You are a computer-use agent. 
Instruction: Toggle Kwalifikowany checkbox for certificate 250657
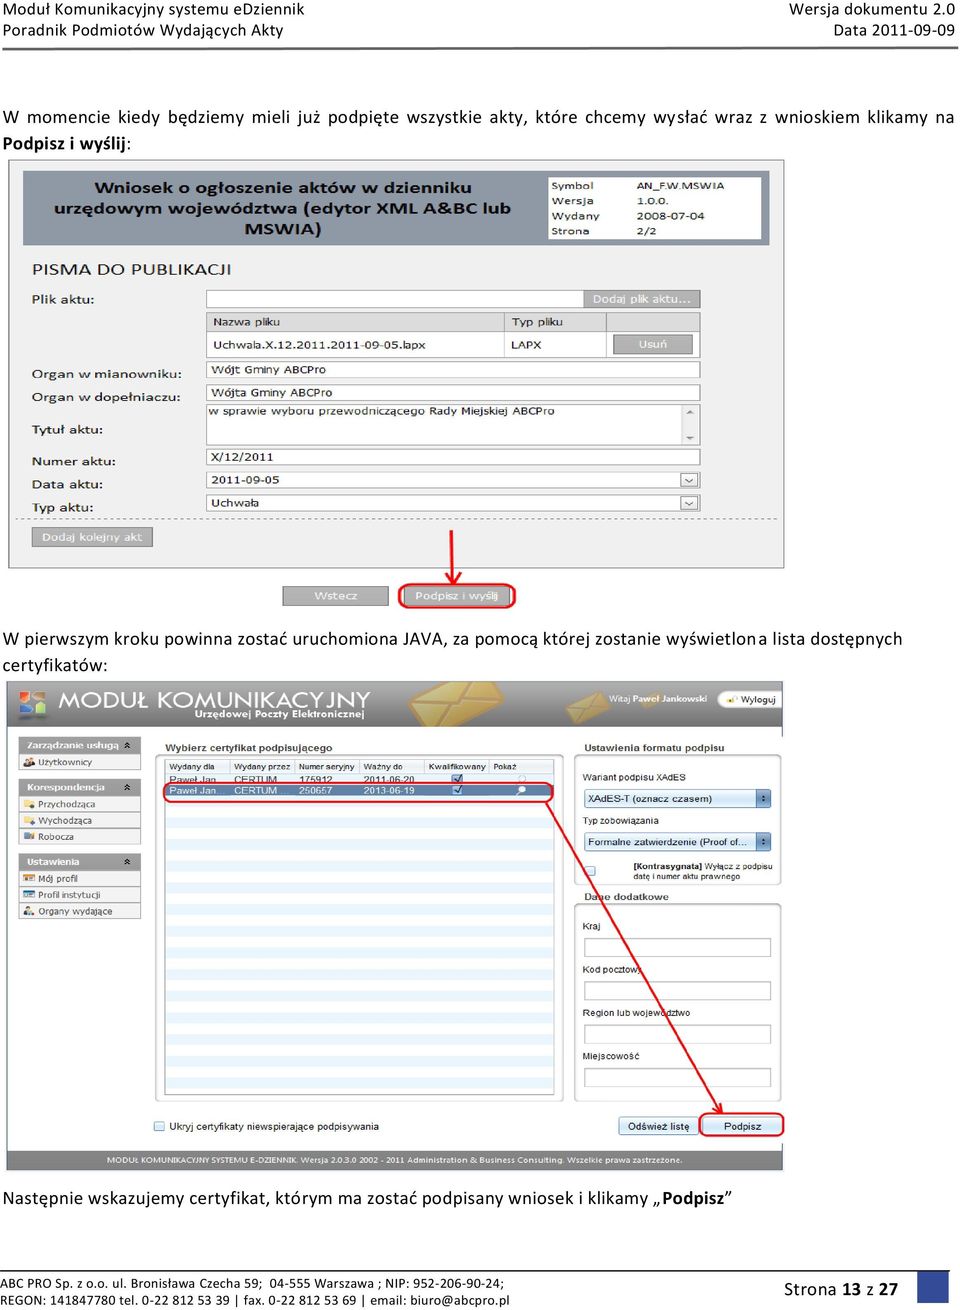tap(457, 790)
